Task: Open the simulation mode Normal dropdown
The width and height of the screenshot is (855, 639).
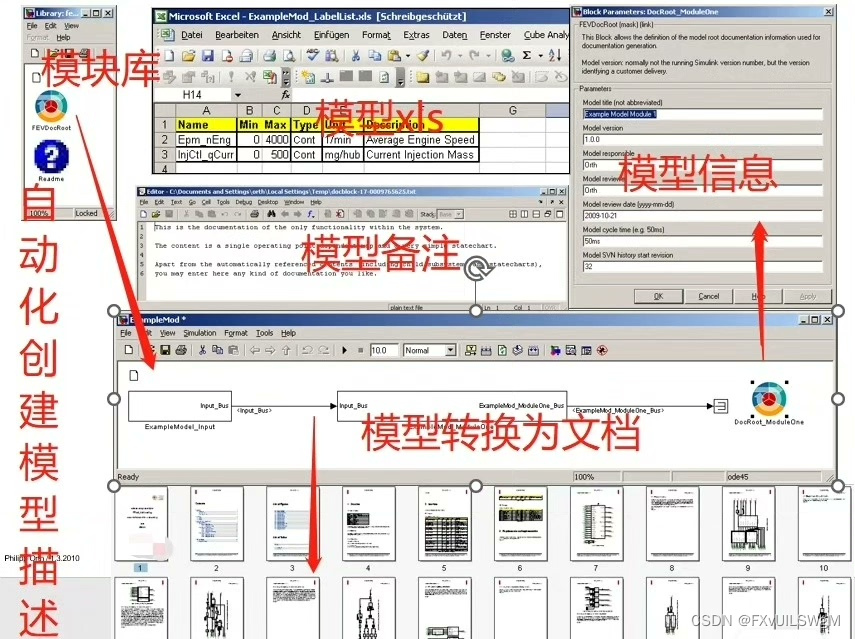Action: point(450,351)
